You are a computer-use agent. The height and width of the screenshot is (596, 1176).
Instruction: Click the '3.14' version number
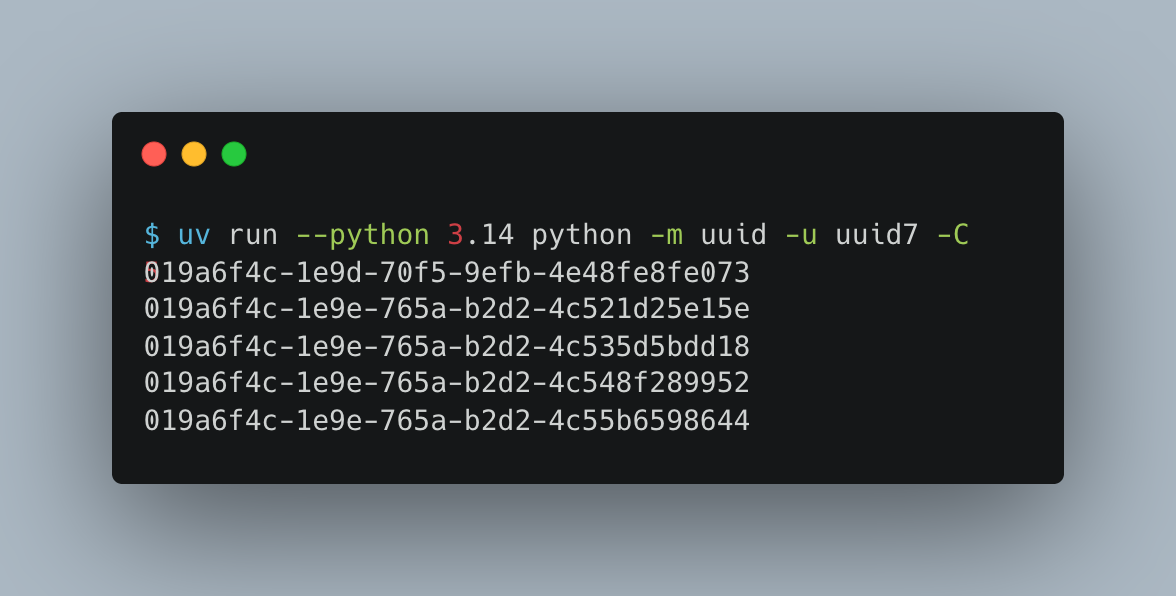click(480, 235)
